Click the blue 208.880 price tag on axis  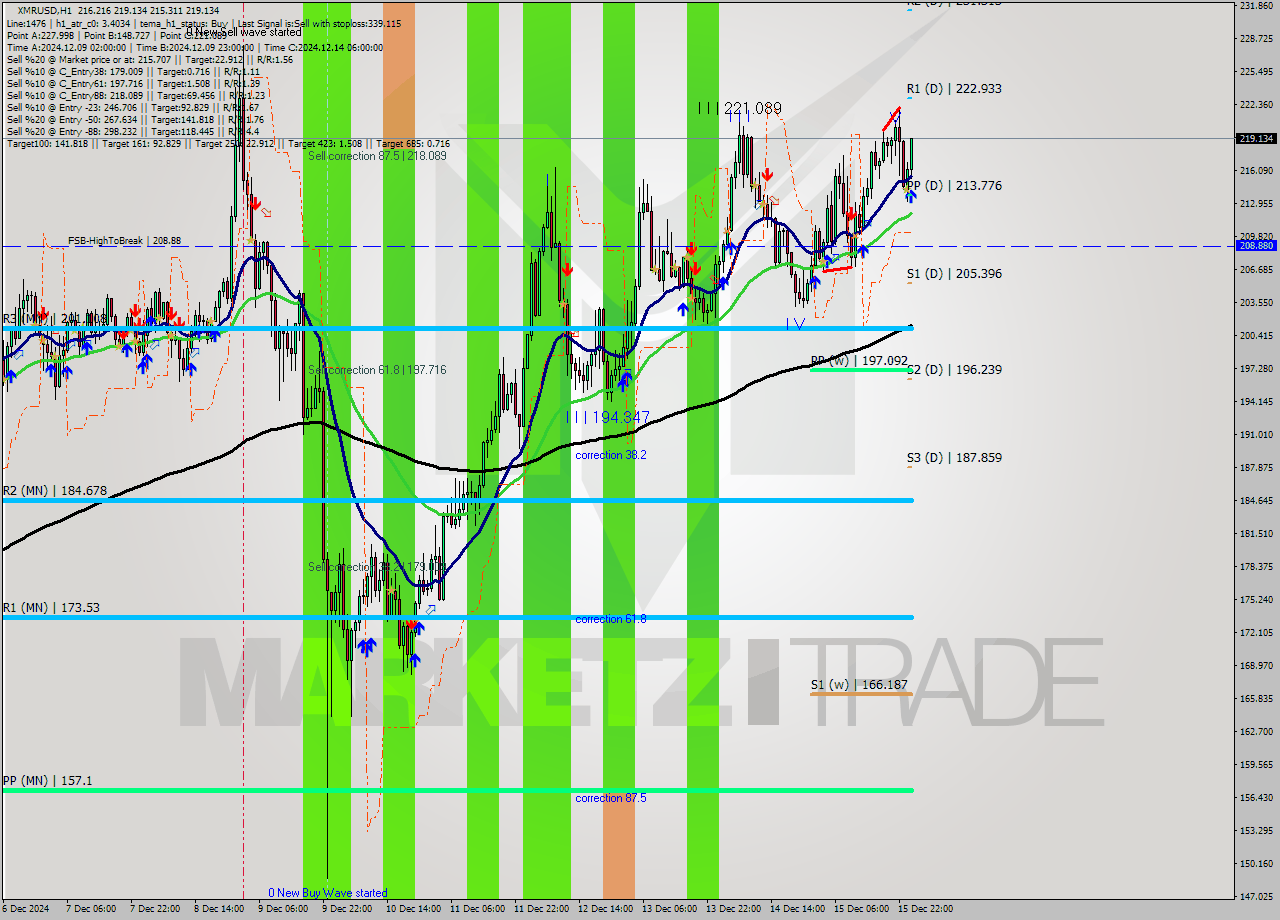pos(1256,246)
